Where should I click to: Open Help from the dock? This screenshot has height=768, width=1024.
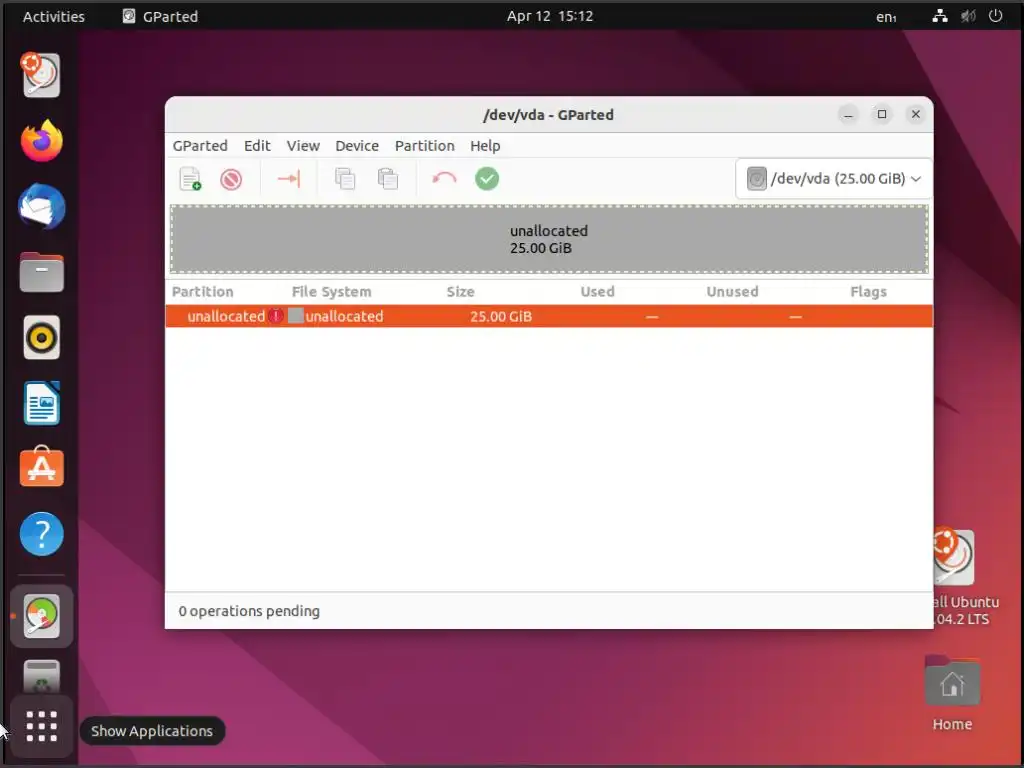pyautogui.click(x=41, y=534)
